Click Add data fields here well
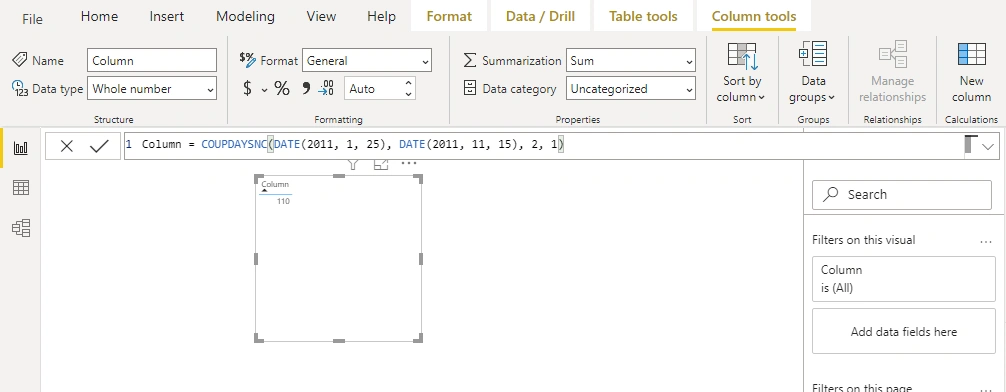 [x=903, y=331]
